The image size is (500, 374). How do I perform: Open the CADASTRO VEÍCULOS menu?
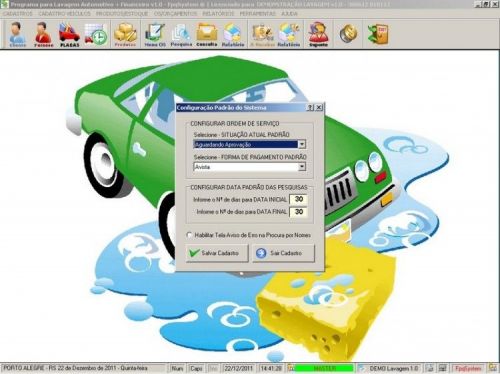(x=65, y=14)
